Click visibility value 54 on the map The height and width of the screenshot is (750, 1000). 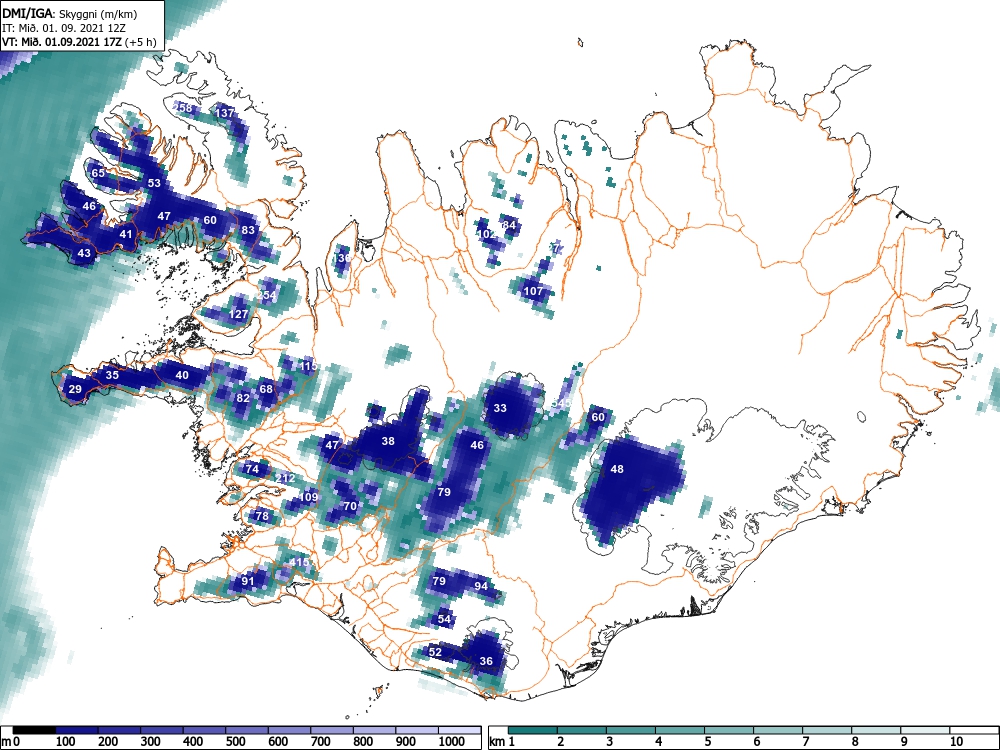pos(444,619)
